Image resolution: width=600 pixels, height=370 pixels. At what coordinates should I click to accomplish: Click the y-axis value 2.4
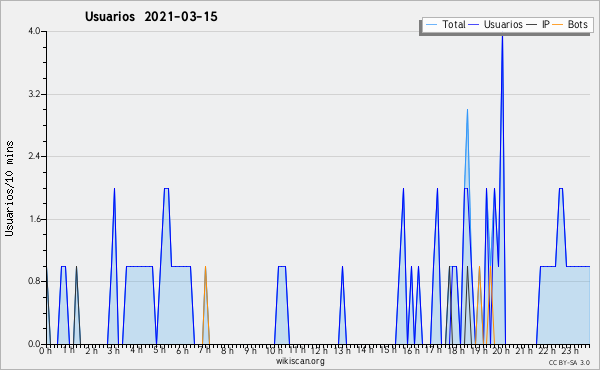pos(34,156)
